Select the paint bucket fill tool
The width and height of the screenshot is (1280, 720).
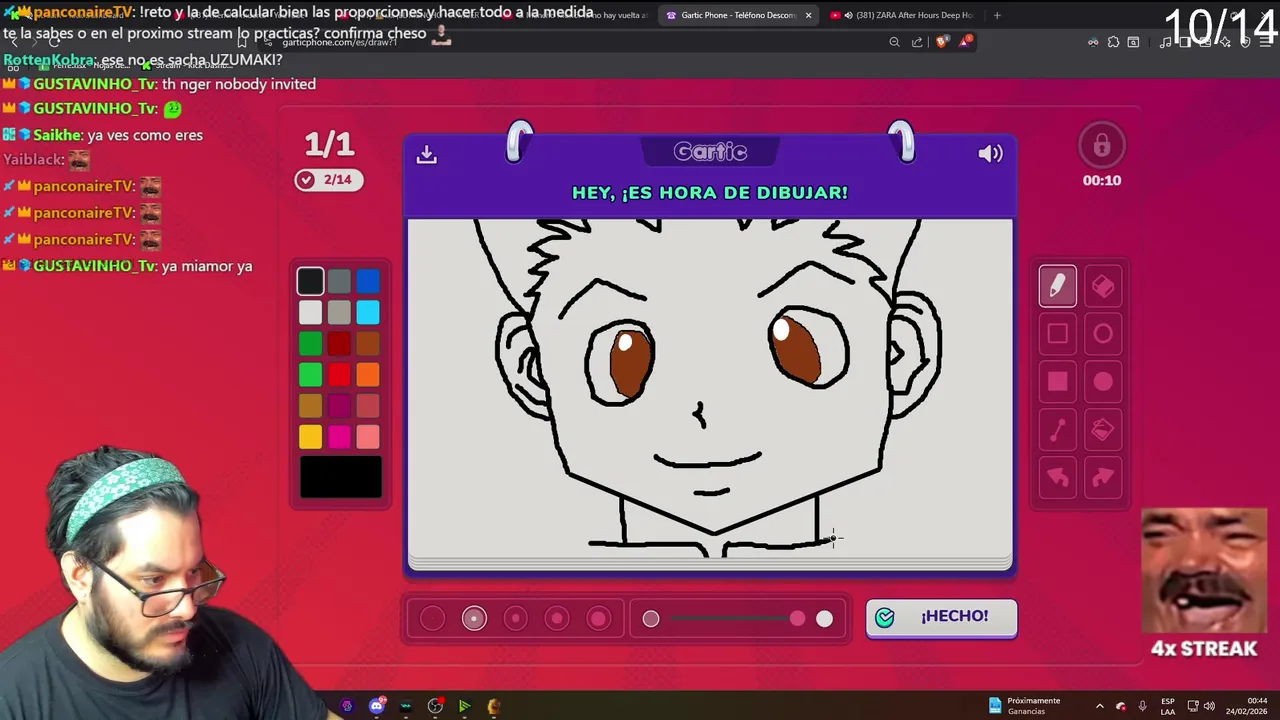[x=1103, y=430]
